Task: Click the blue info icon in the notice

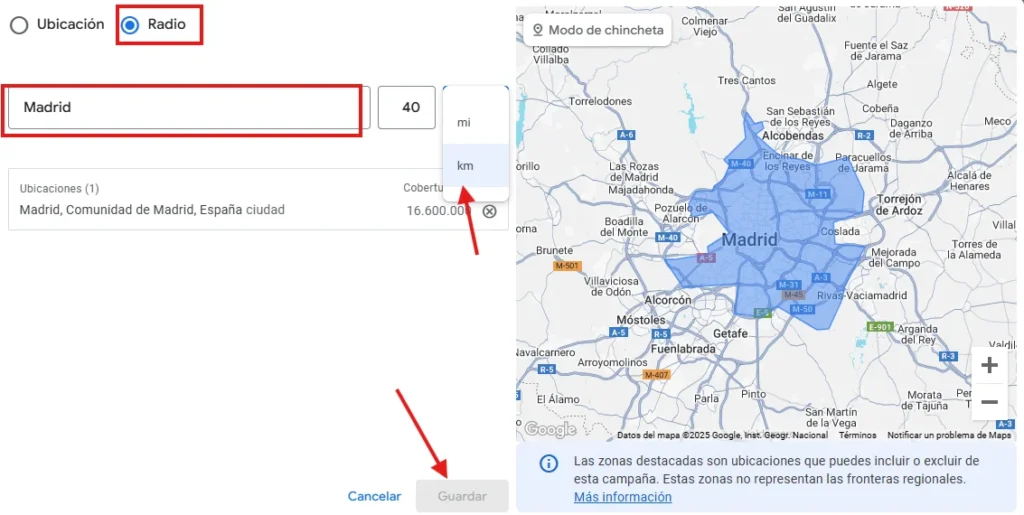Action: point(549,463)
